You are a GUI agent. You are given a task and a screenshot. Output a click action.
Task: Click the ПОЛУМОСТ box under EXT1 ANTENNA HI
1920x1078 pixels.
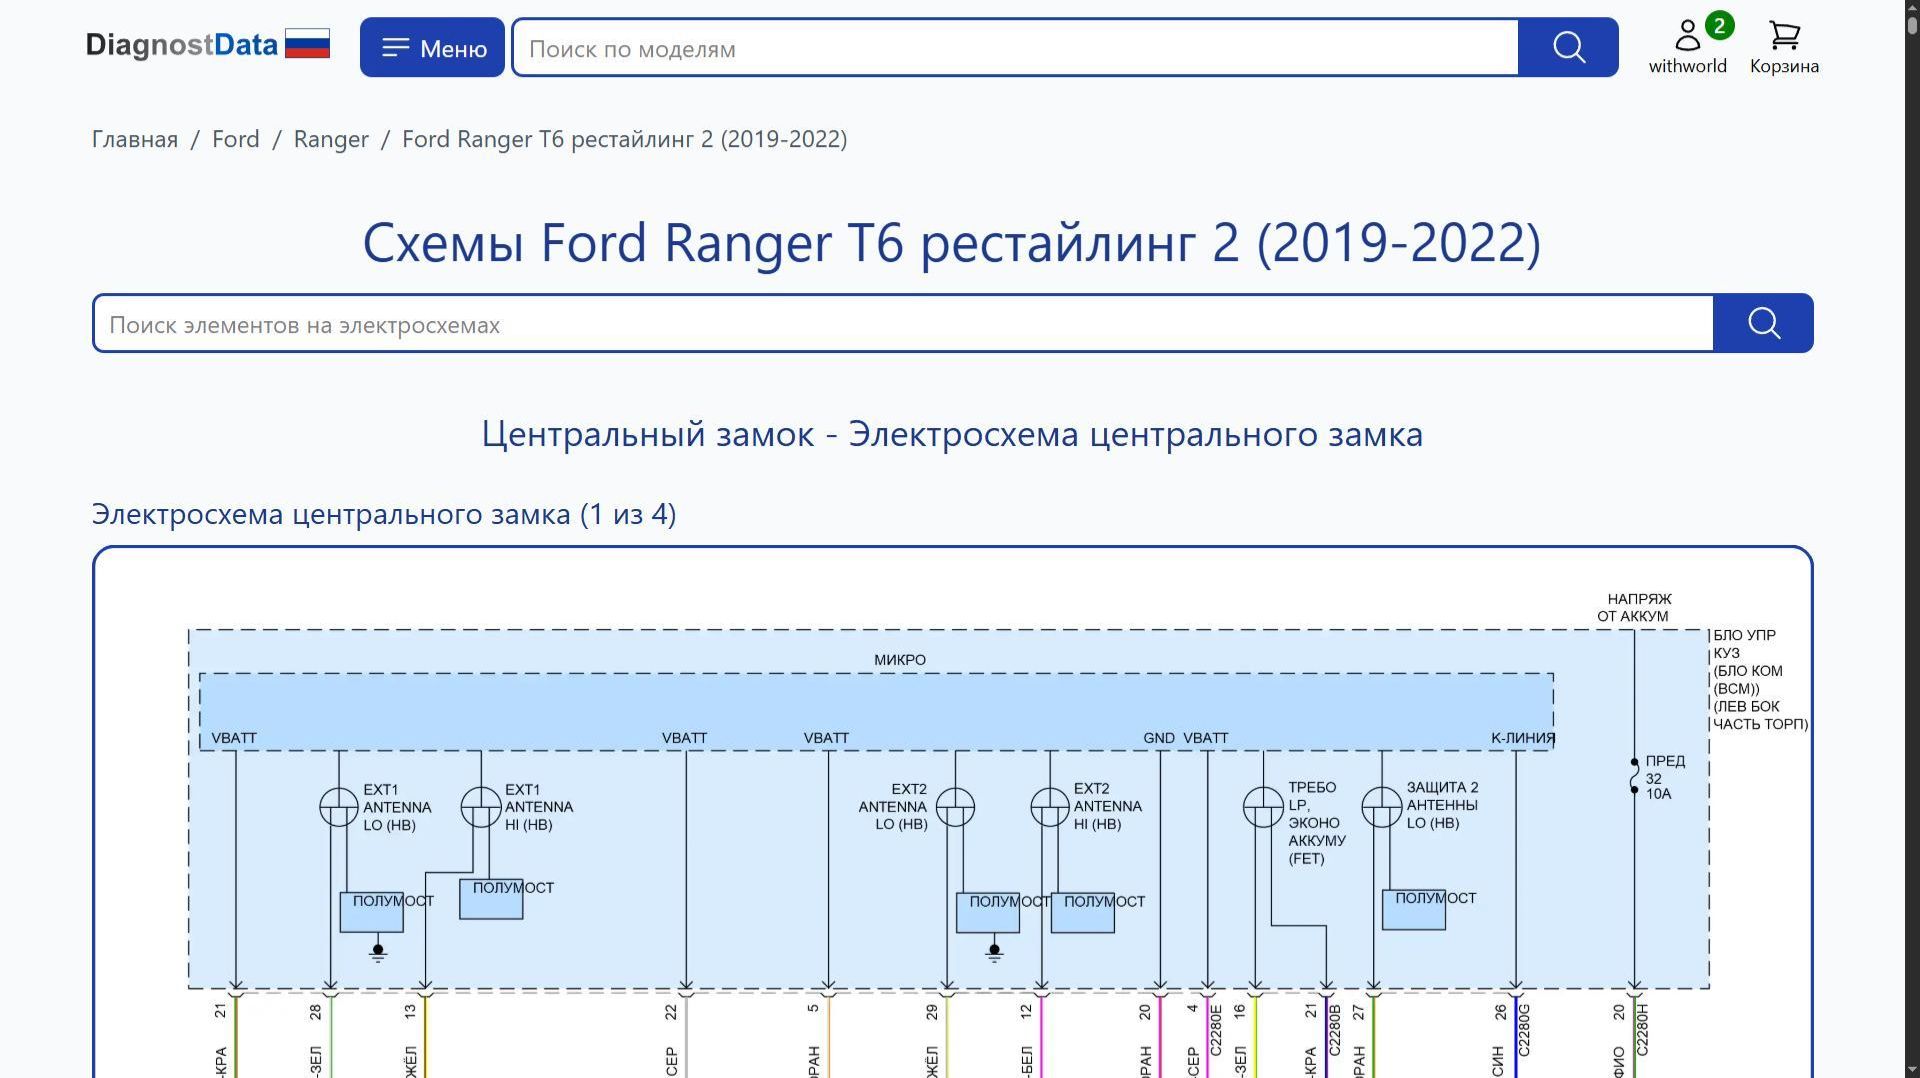click(x=491, y=899)
